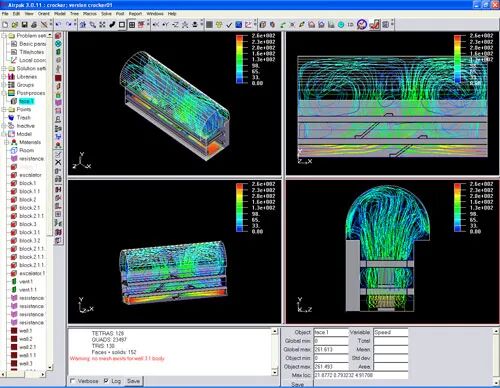500x388 pixels.
Task: Collapse the Model tree node
Action: point(4,134)
